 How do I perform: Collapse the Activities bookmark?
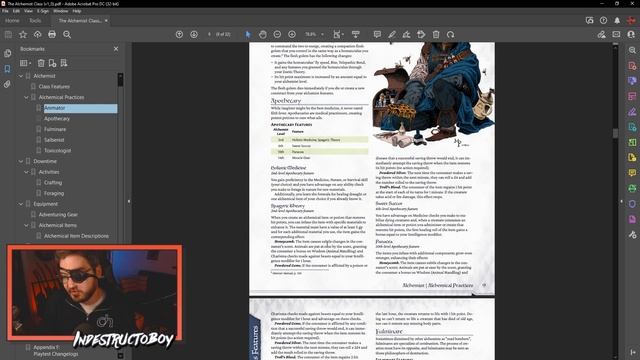(x=26, y=172)
